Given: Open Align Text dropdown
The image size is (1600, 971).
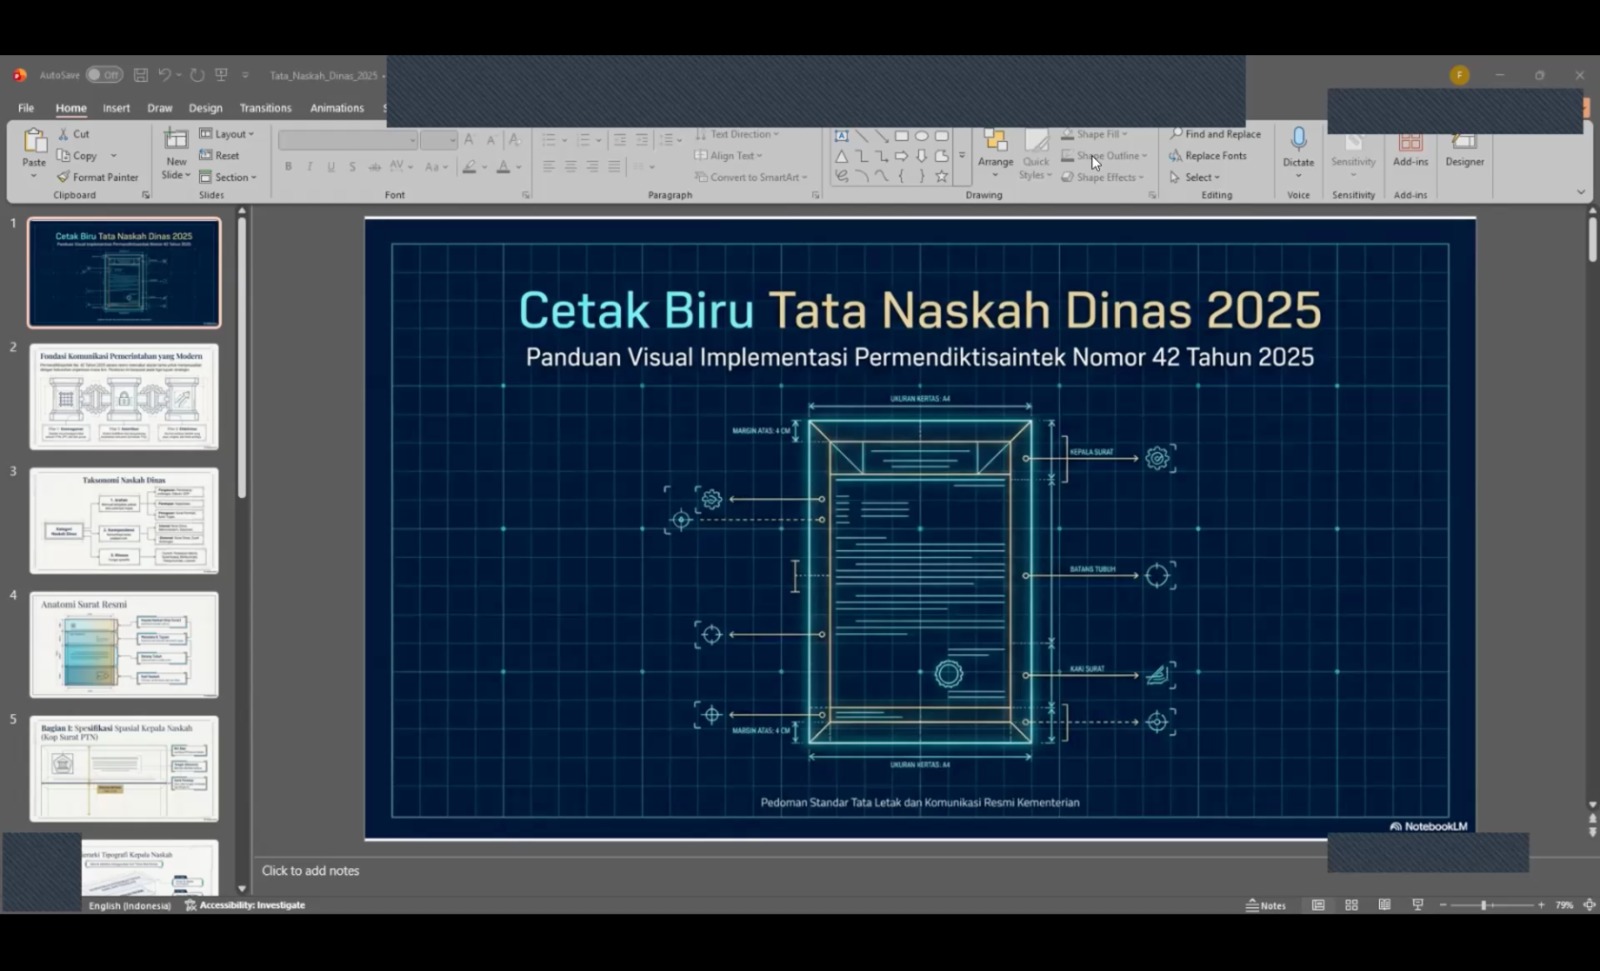Looking at the screenshot, I should tap(729, 156).
